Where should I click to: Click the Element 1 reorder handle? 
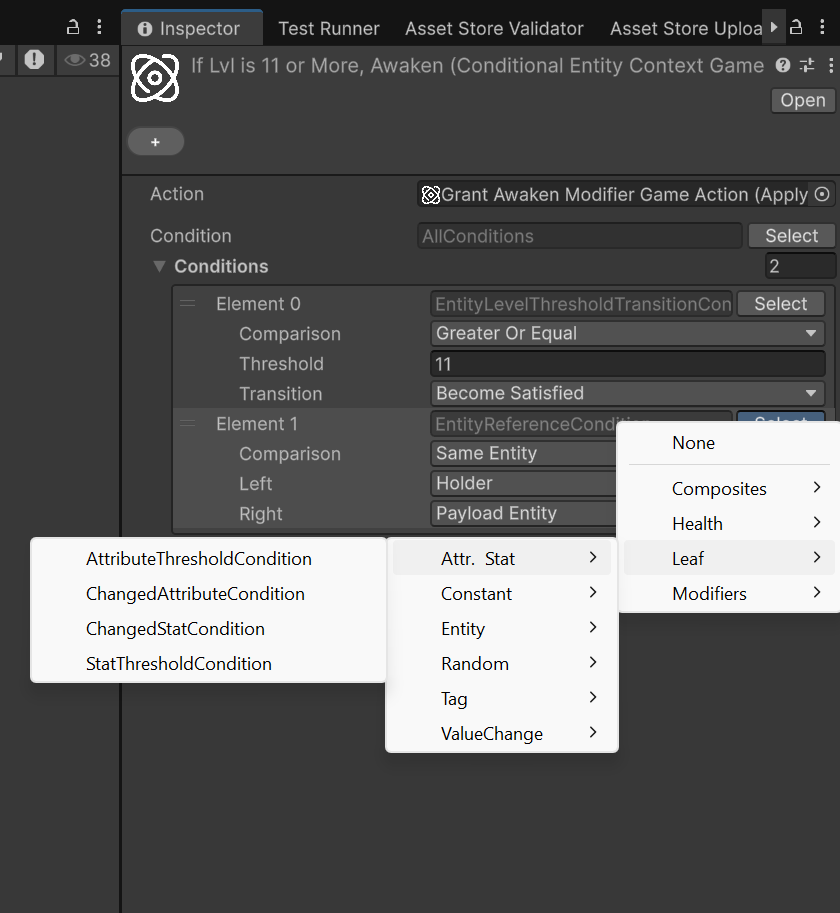pyautogui.click(x=187, y=423)
